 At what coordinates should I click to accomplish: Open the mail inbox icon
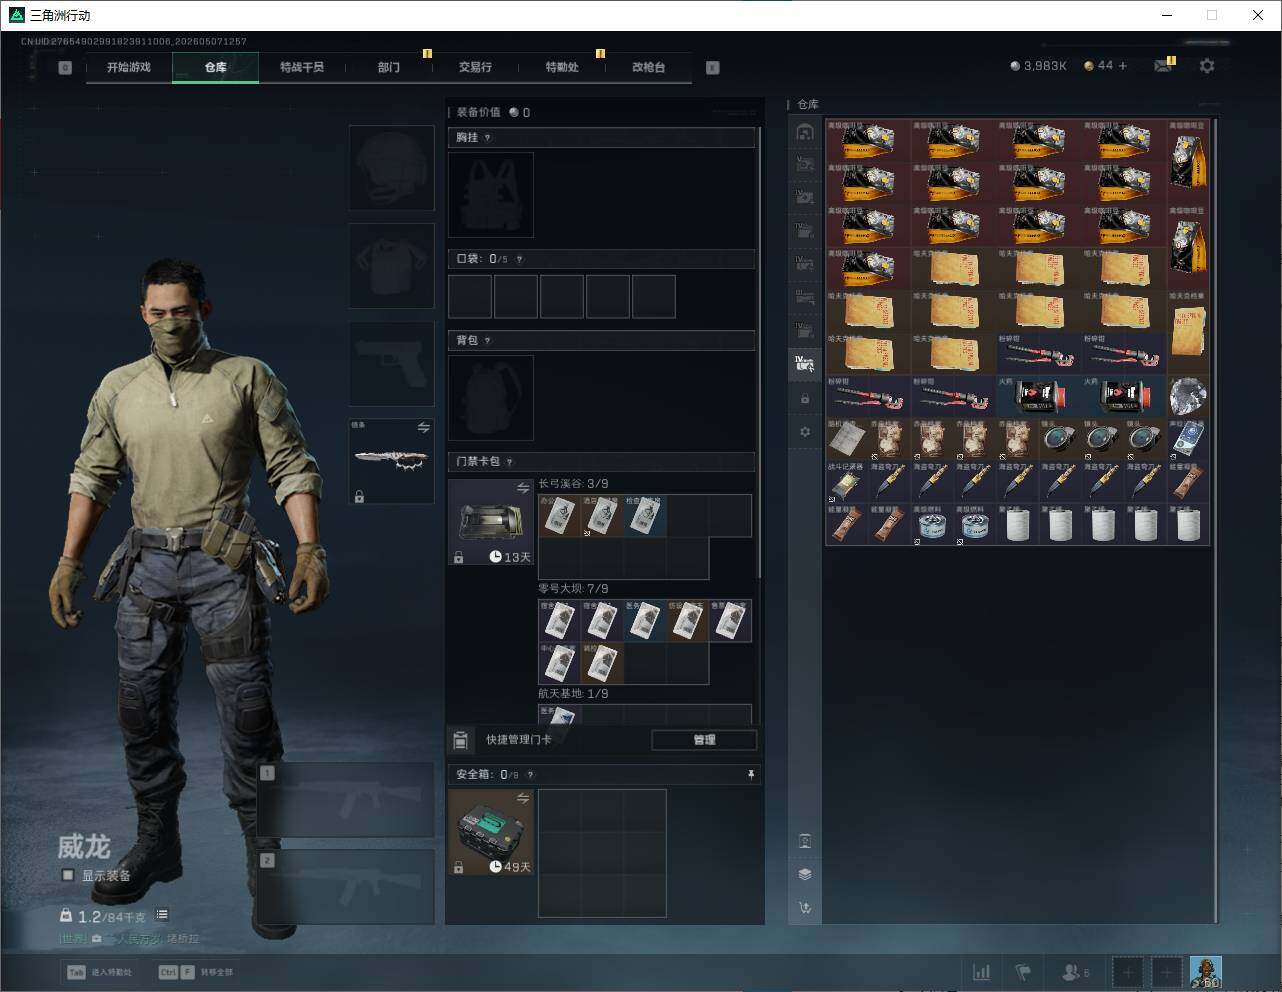[x=1162, y=66]
